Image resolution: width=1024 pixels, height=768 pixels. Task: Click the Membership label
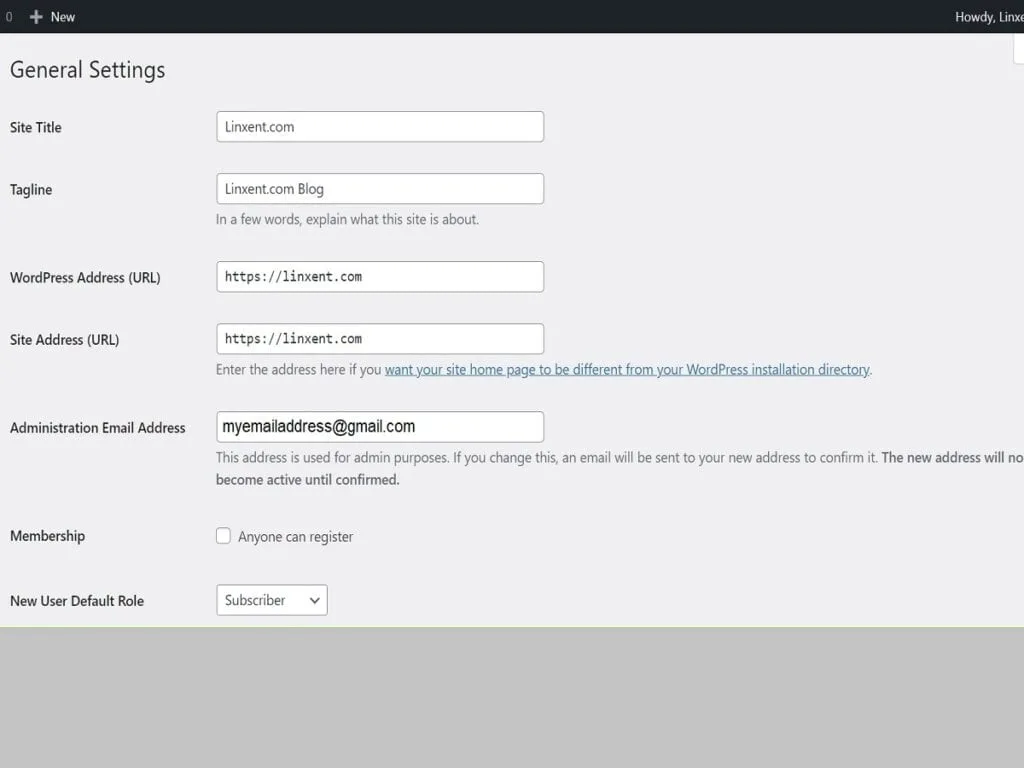tap(48, 536)
